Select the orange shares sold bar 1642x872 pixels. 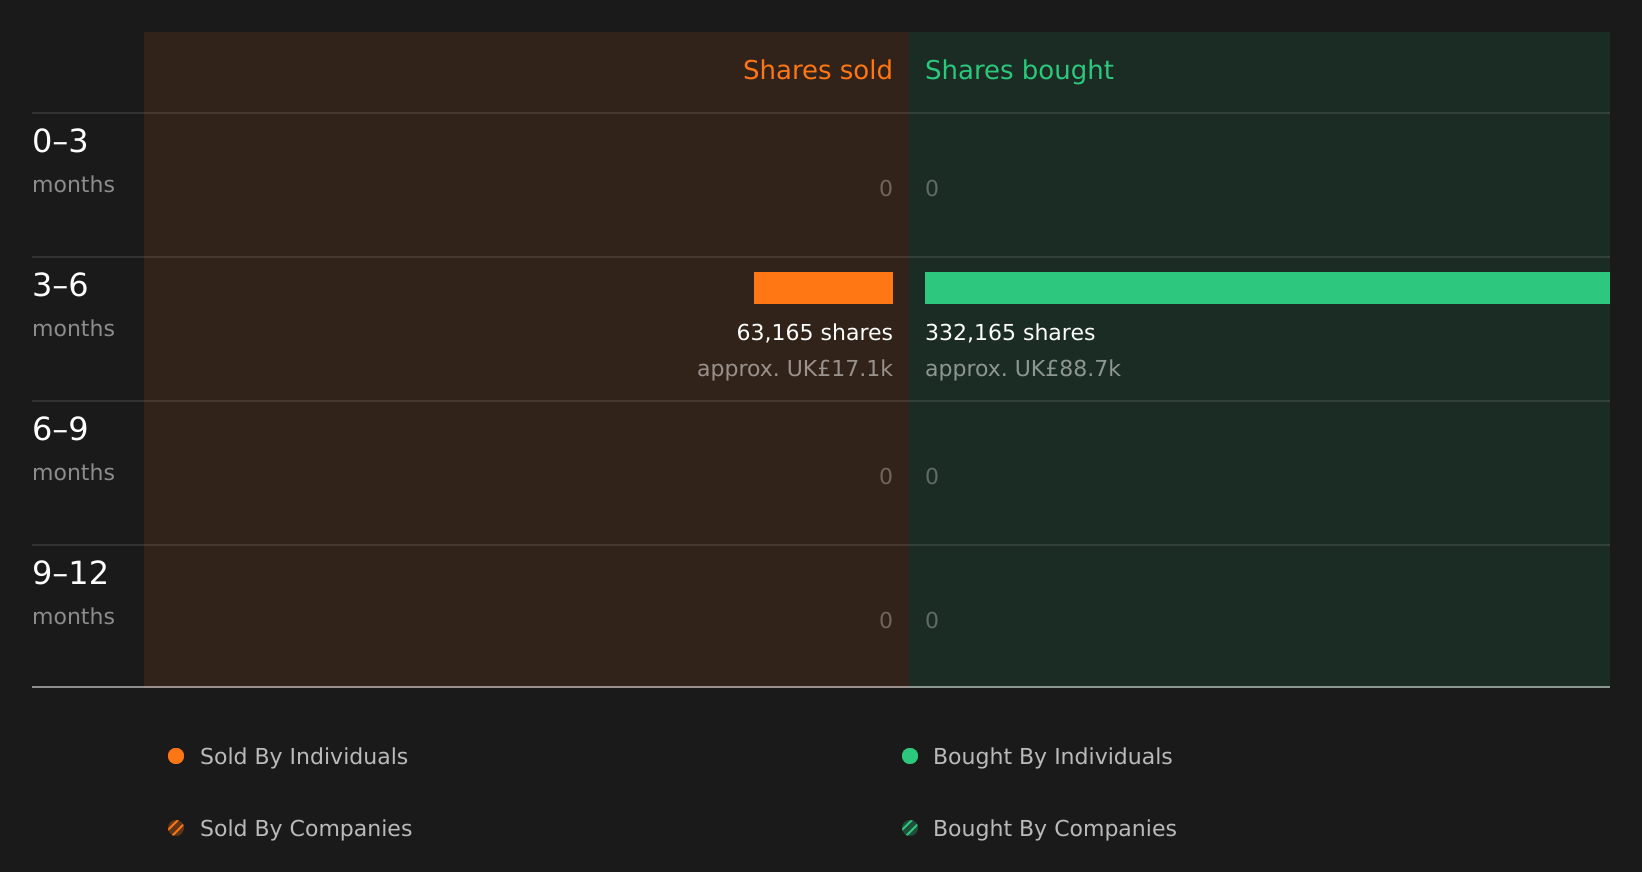[x=823, y=288]
